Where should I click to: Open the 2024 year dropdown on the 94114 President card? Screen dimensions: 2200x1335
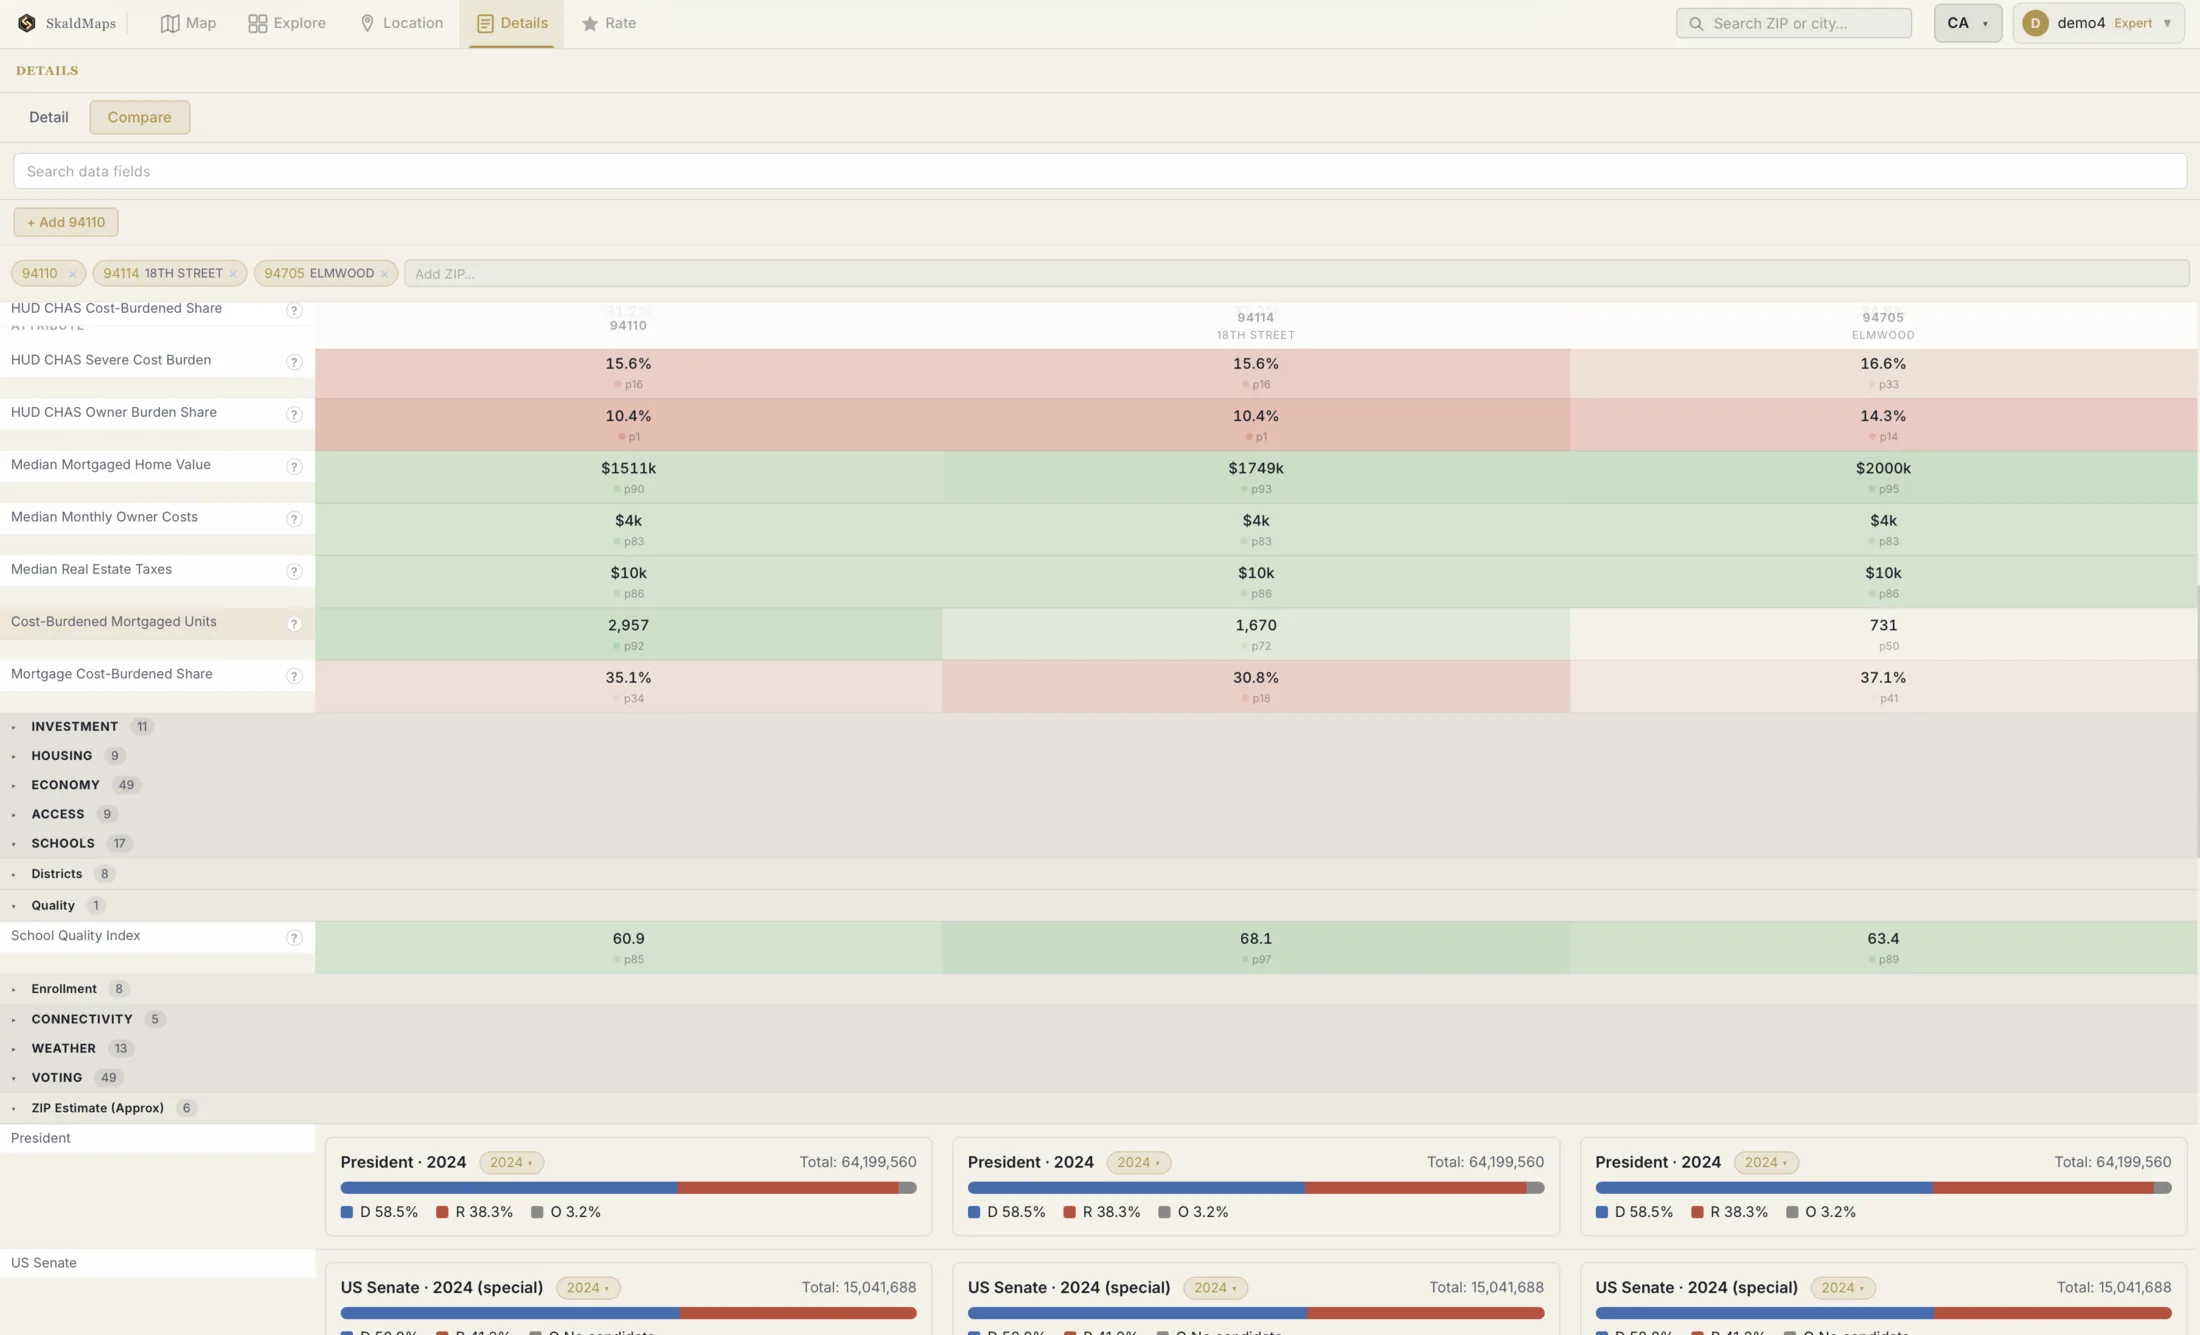[1139, 1162]
